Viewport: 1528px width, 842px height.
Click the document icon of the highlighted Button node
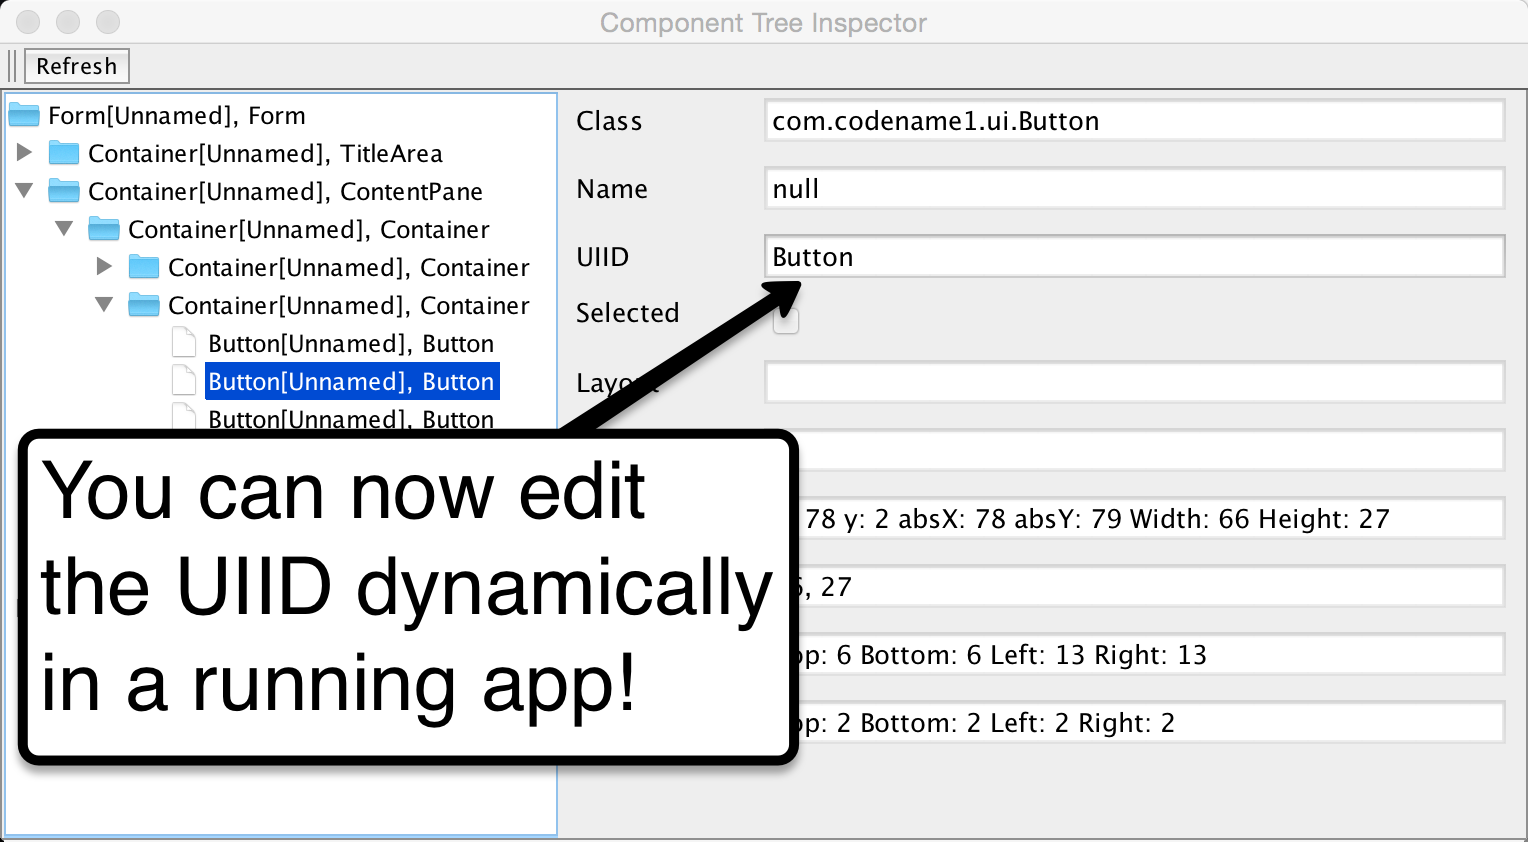[184, 380]
